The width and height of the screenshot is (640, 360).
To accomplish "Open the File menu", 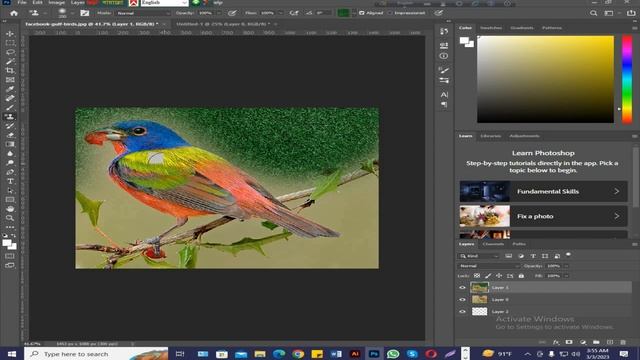I will point(22,2).
